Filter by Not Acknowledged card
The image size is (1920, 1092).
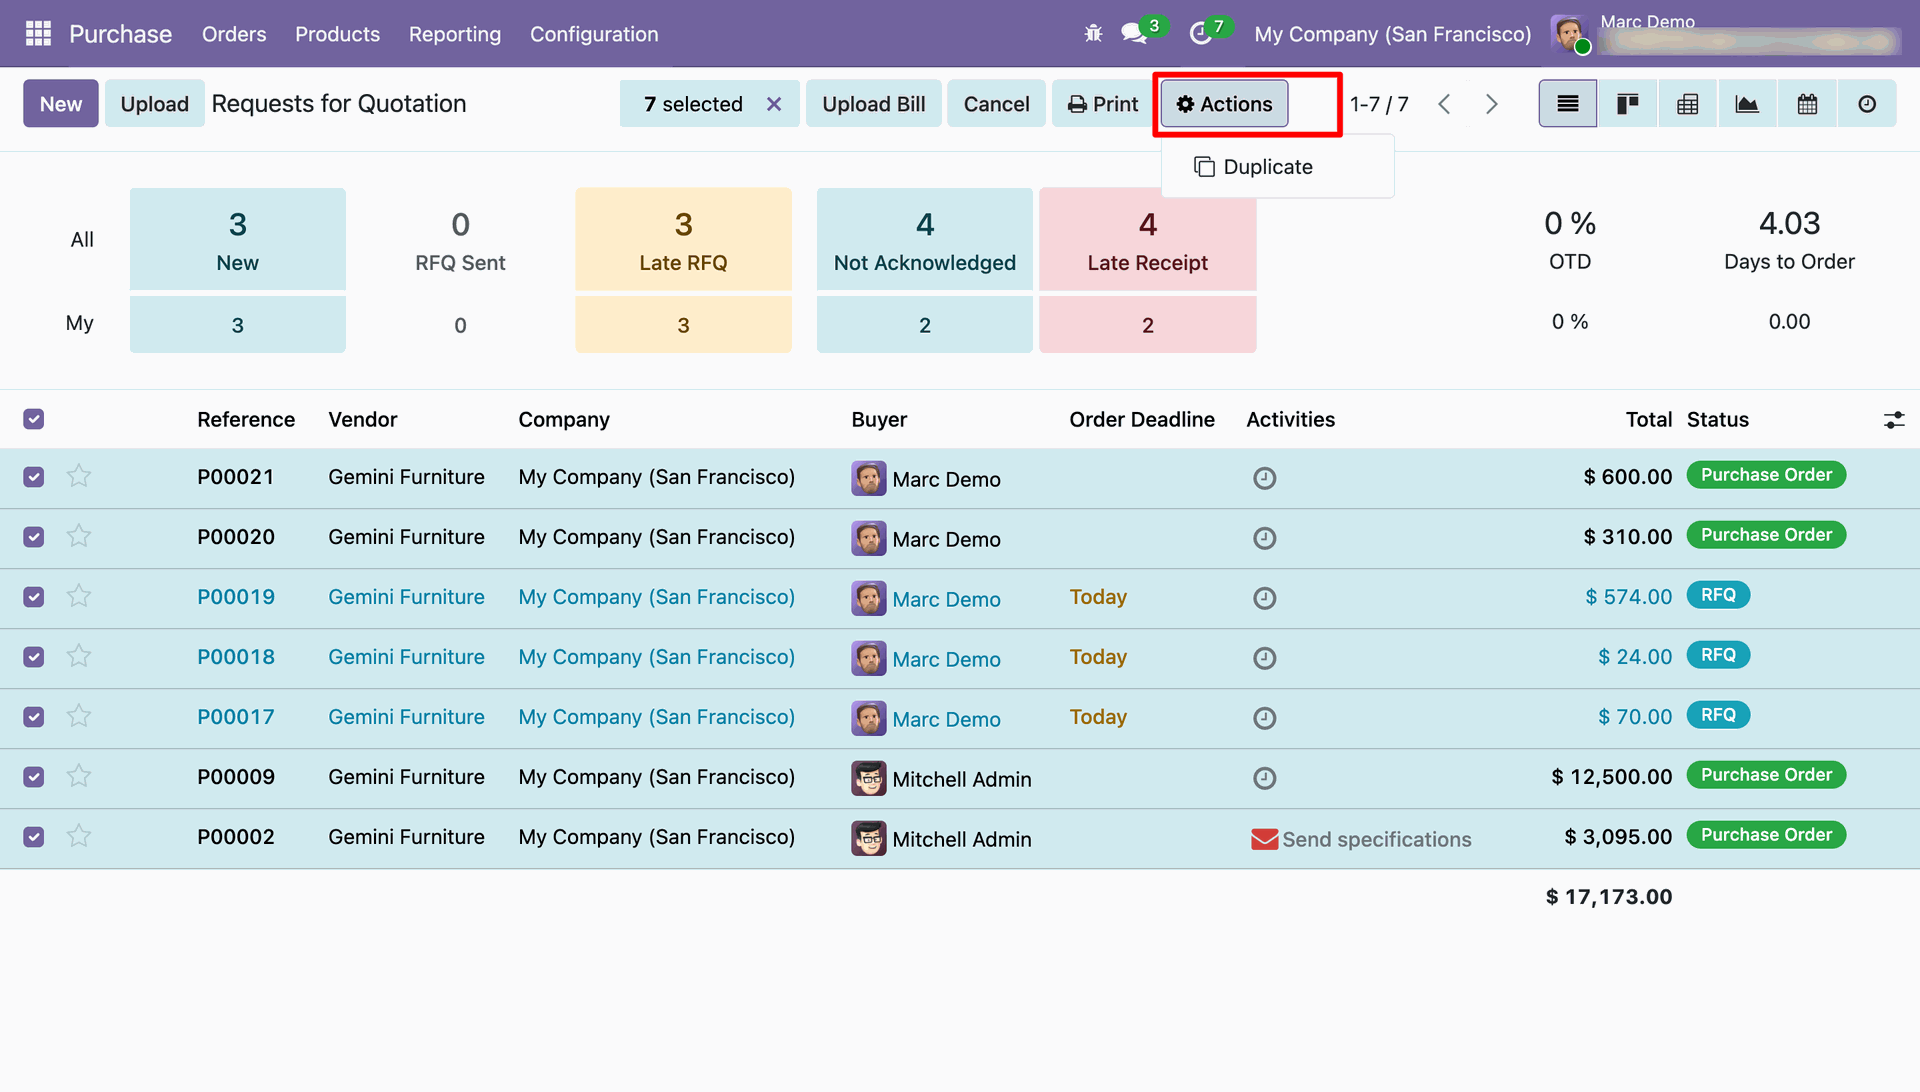pos(924,239)
